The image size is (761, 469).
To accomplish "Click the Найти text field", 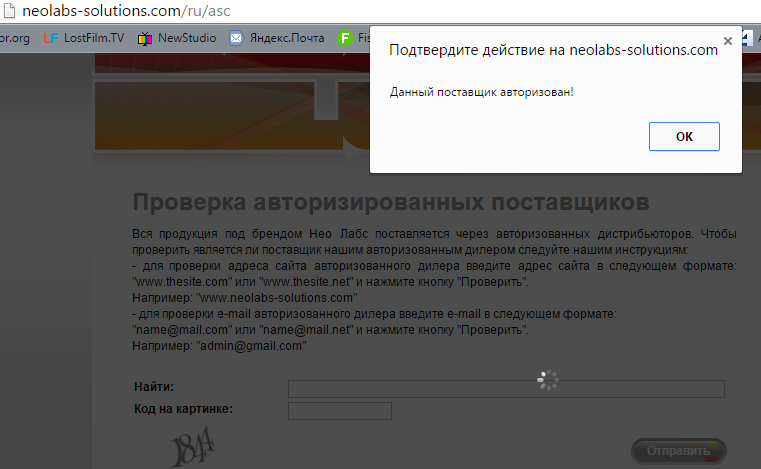I will point(506,389).
